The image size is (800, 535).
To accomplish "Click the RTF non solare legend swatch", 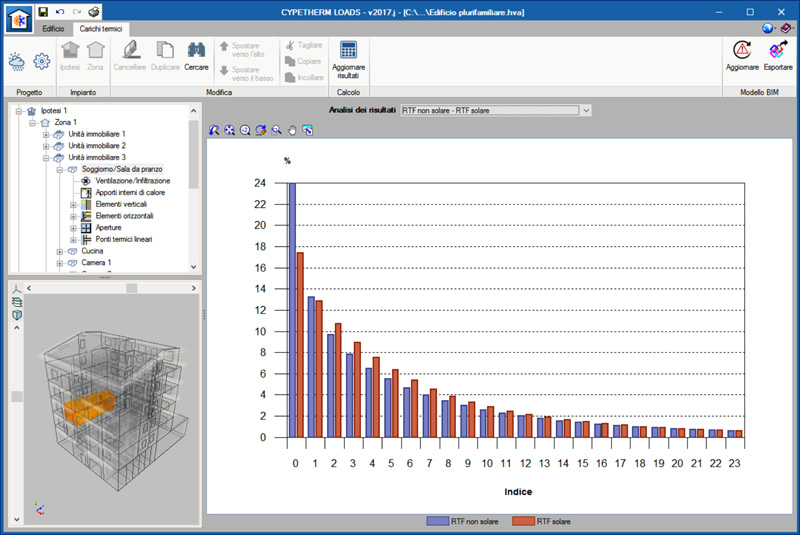I will pyautogui.click(x=437, y=521).
